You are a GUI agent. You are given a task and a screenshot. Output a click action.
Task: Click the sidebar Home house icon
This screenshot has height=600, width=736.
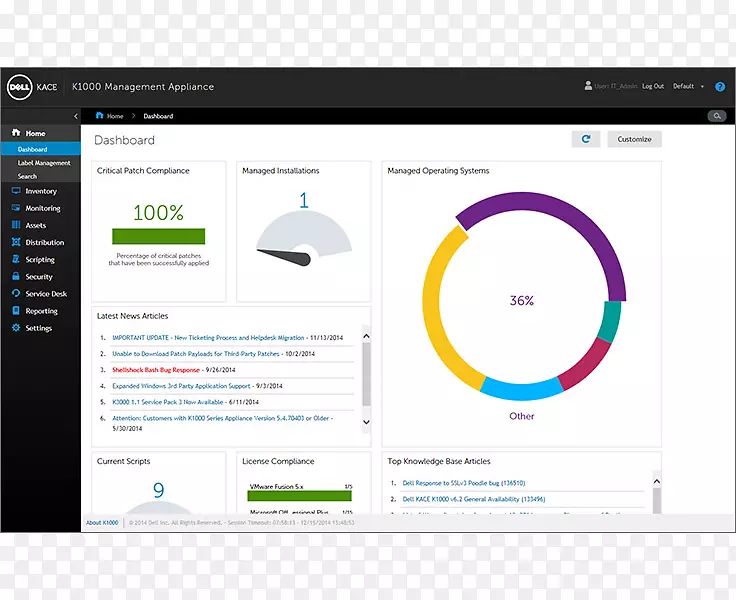click(16, 133)
